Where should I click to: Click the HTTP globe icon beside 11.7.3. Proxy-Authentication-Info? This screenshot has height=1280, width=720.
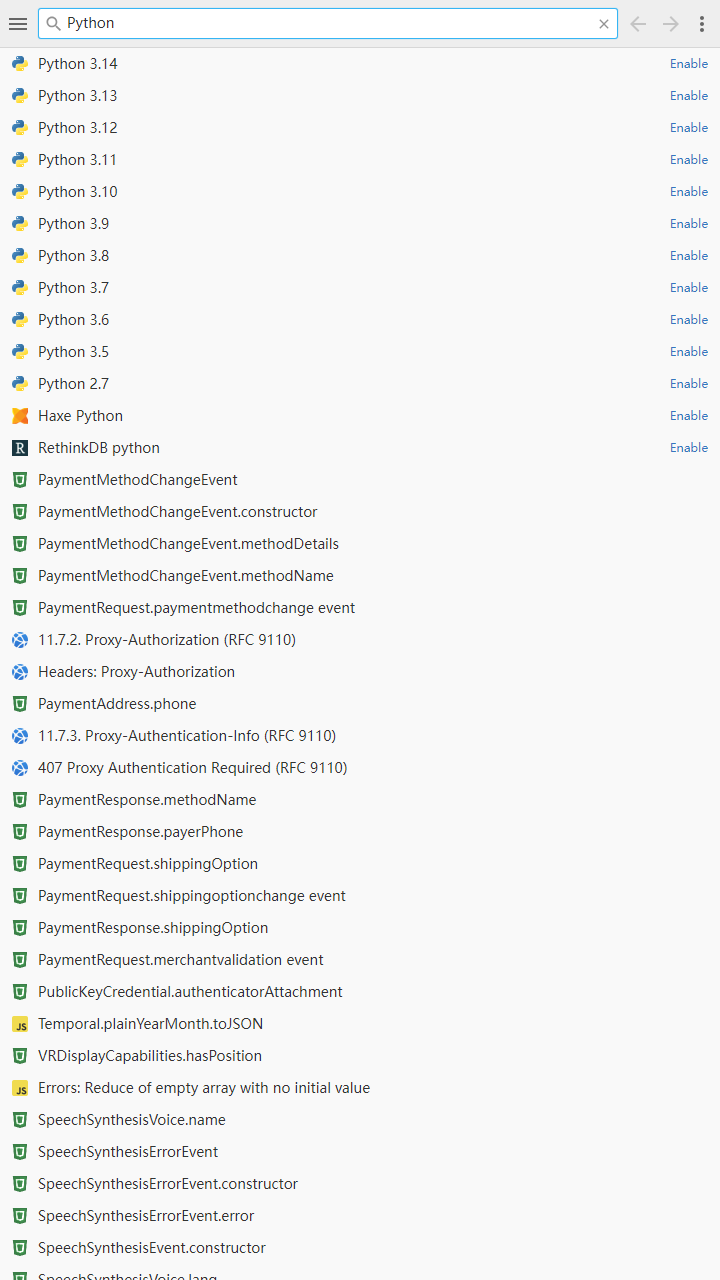[x=20, y=736]
